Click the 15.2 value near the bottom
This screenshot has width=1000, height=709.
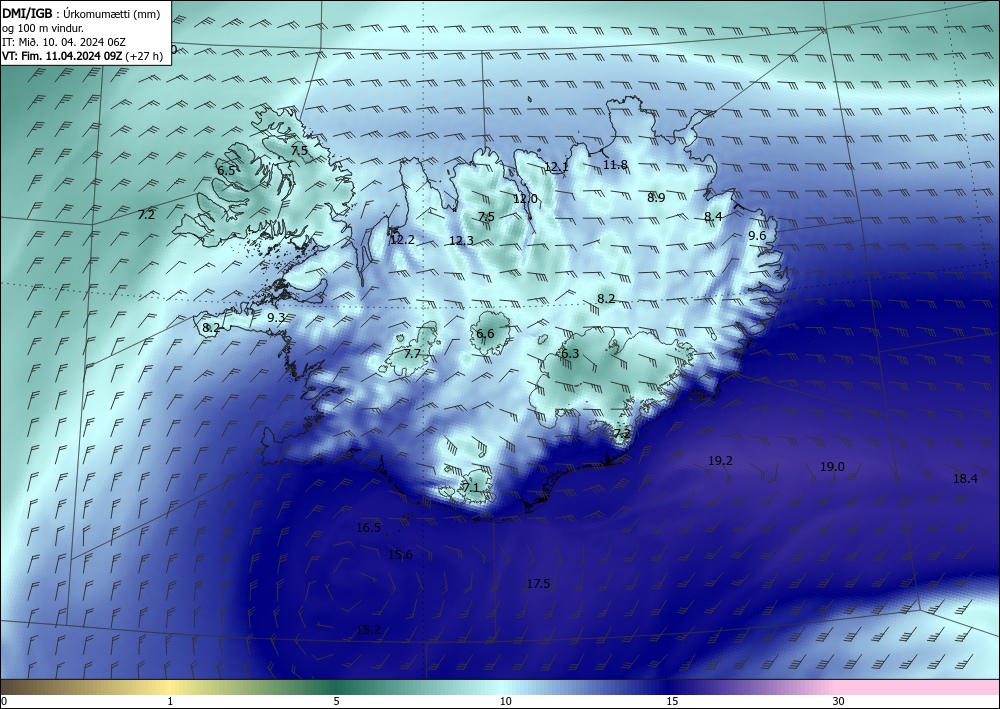coord(368,630)
